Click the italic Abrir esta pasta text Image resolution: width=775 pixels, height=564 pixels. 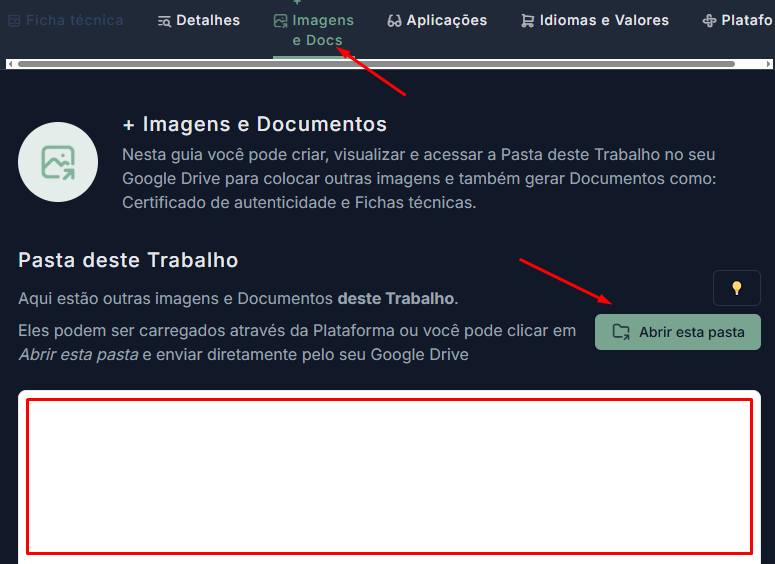pos(78,354)
